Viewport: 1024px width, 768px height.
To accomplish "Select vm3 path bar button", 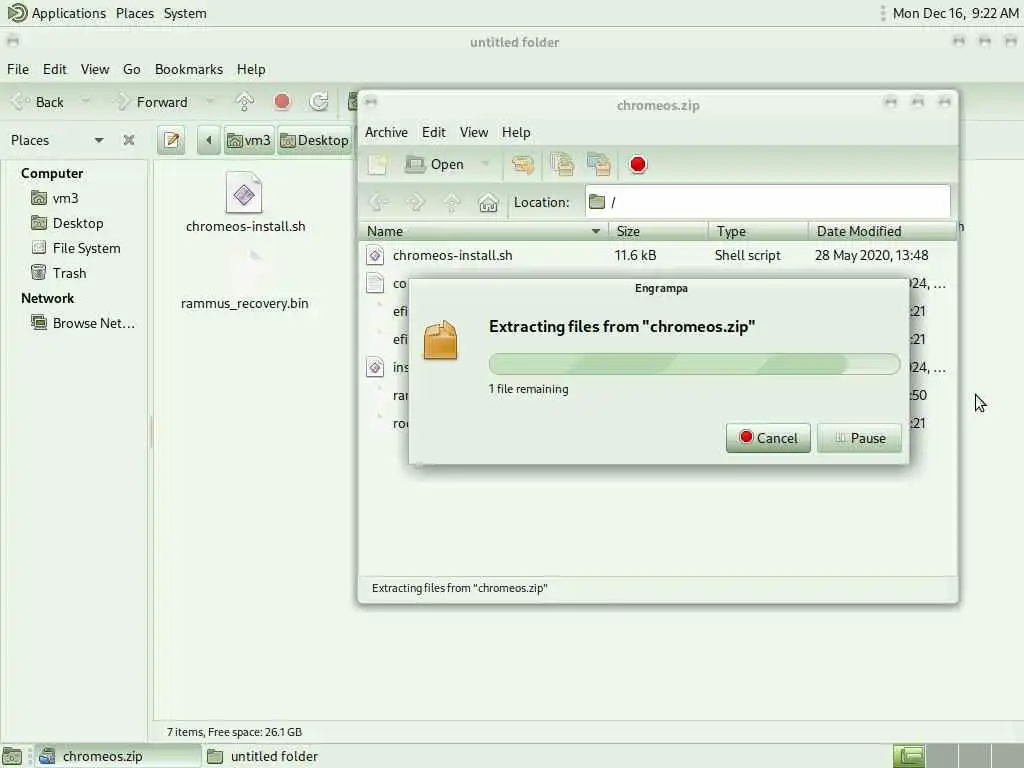I will tap(249, 140).
